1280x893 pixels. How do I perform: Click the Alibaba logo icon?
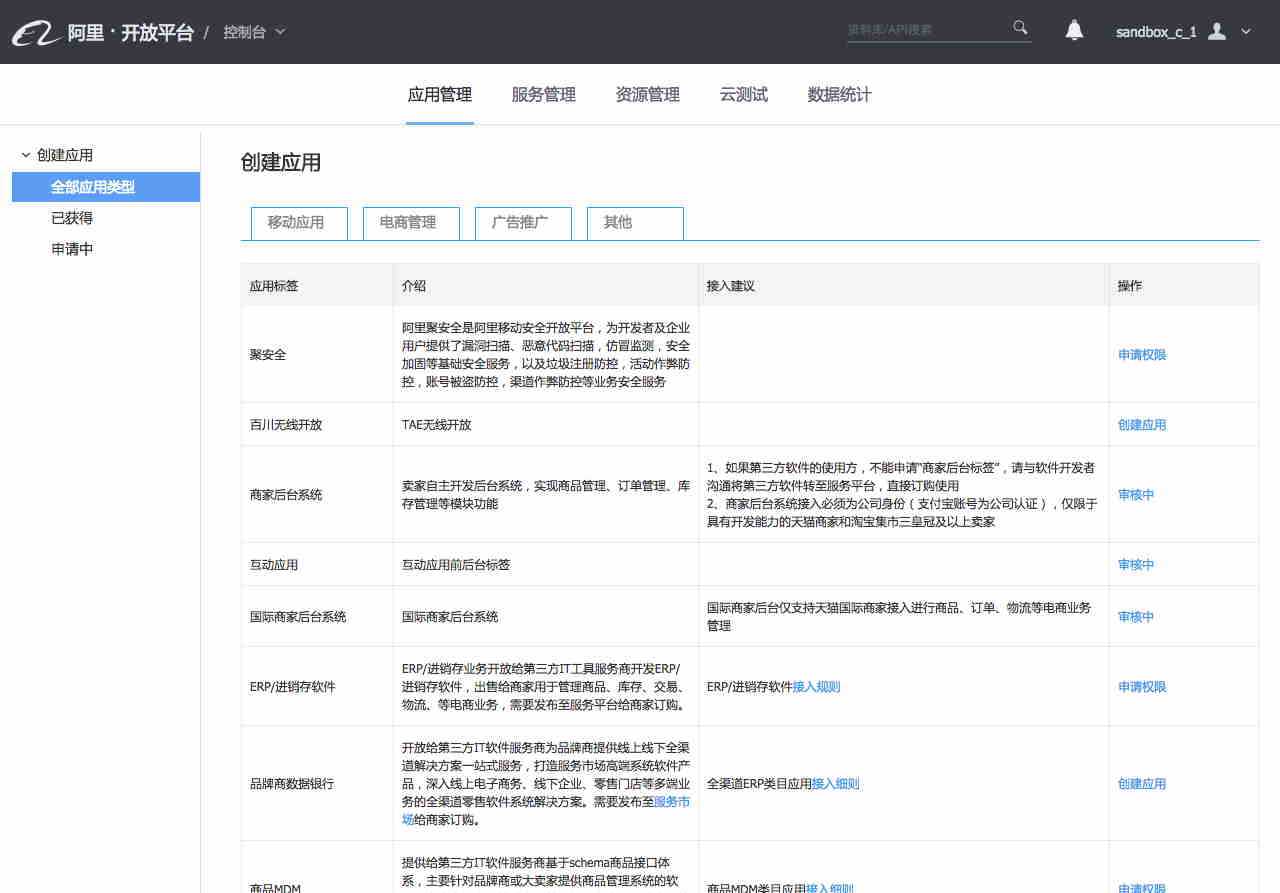point(37,33)
